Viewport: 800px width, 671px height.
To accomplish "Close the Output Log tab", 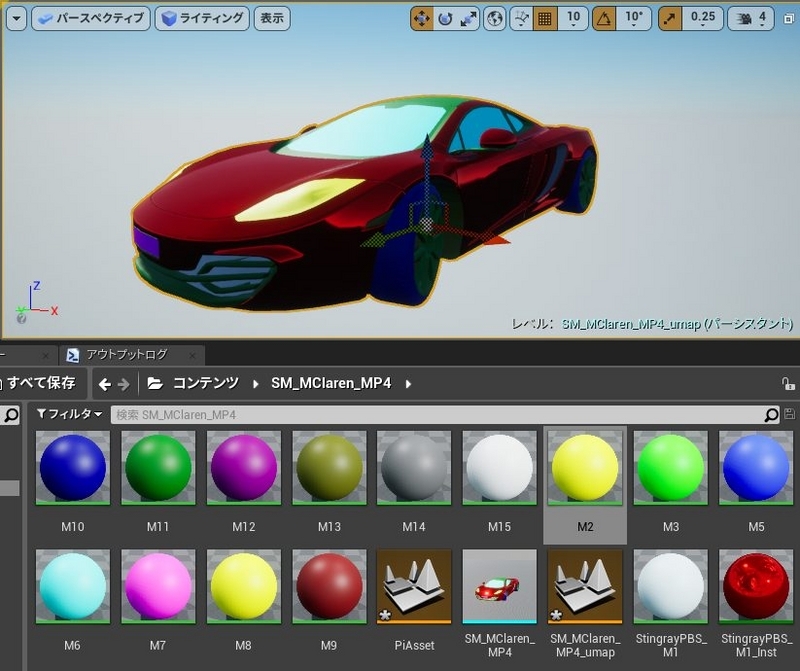I will pos(192,355).
